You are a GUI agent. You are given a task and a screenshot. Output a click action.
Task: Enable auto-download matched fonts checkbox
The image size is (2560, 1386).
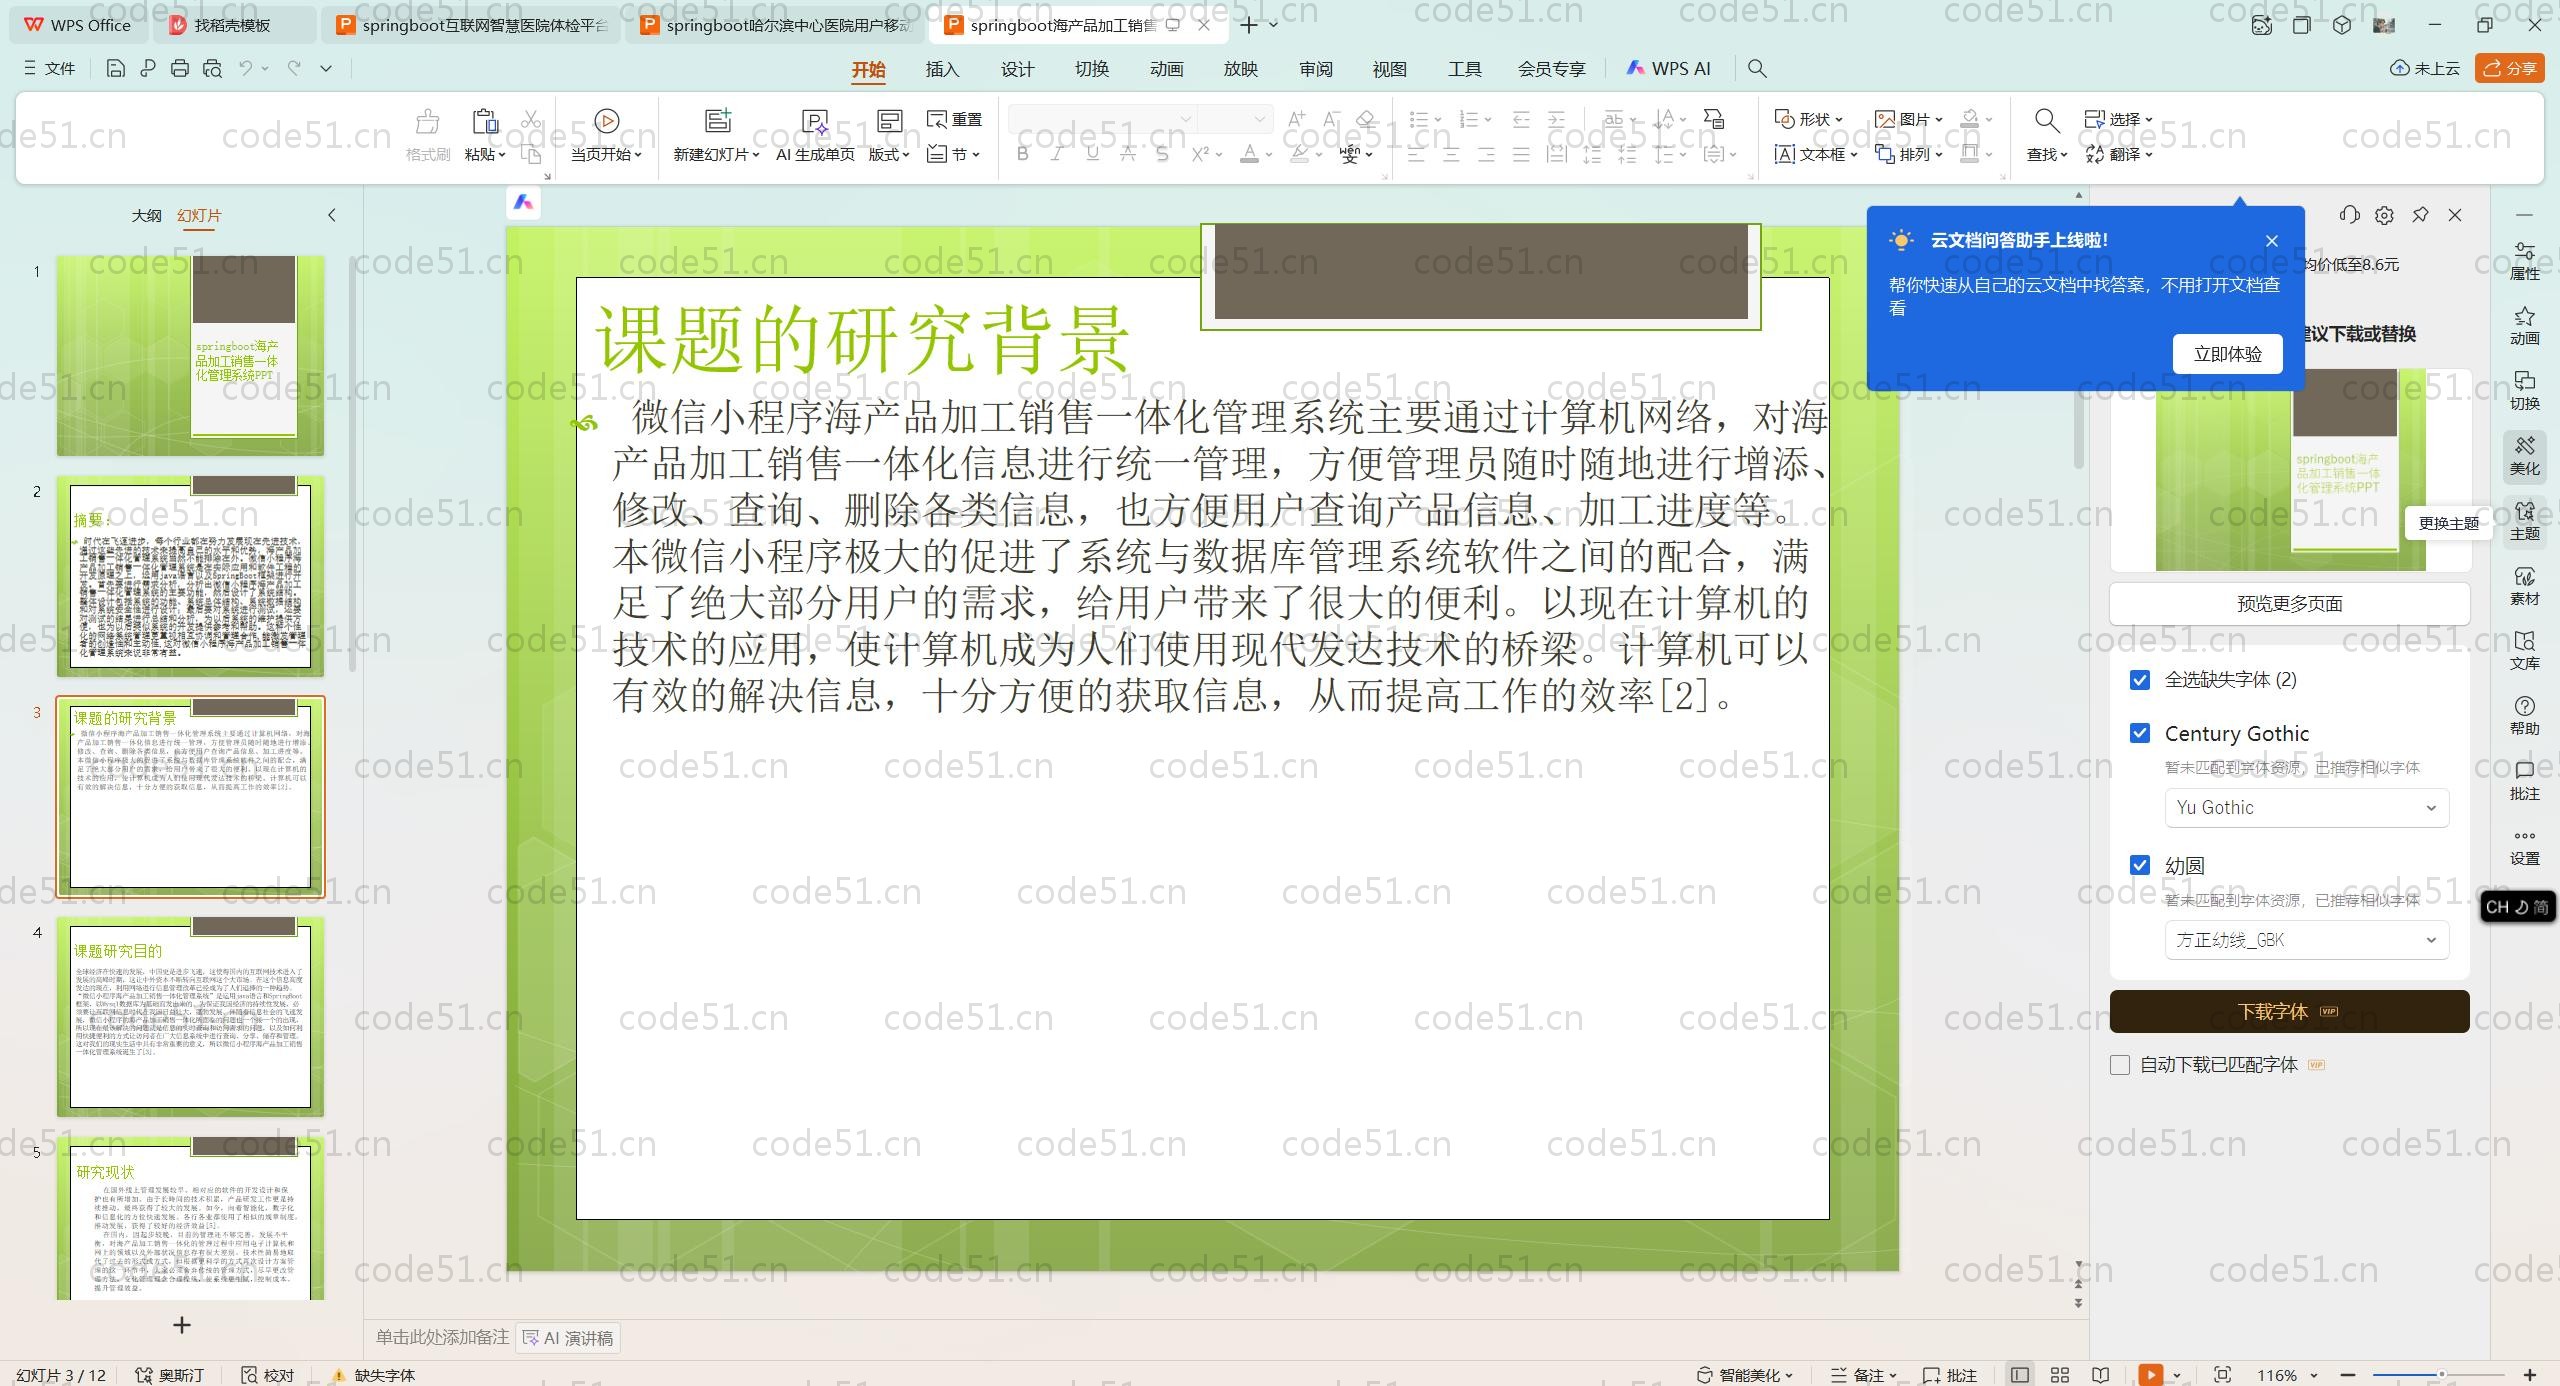click(2120, 1065)
